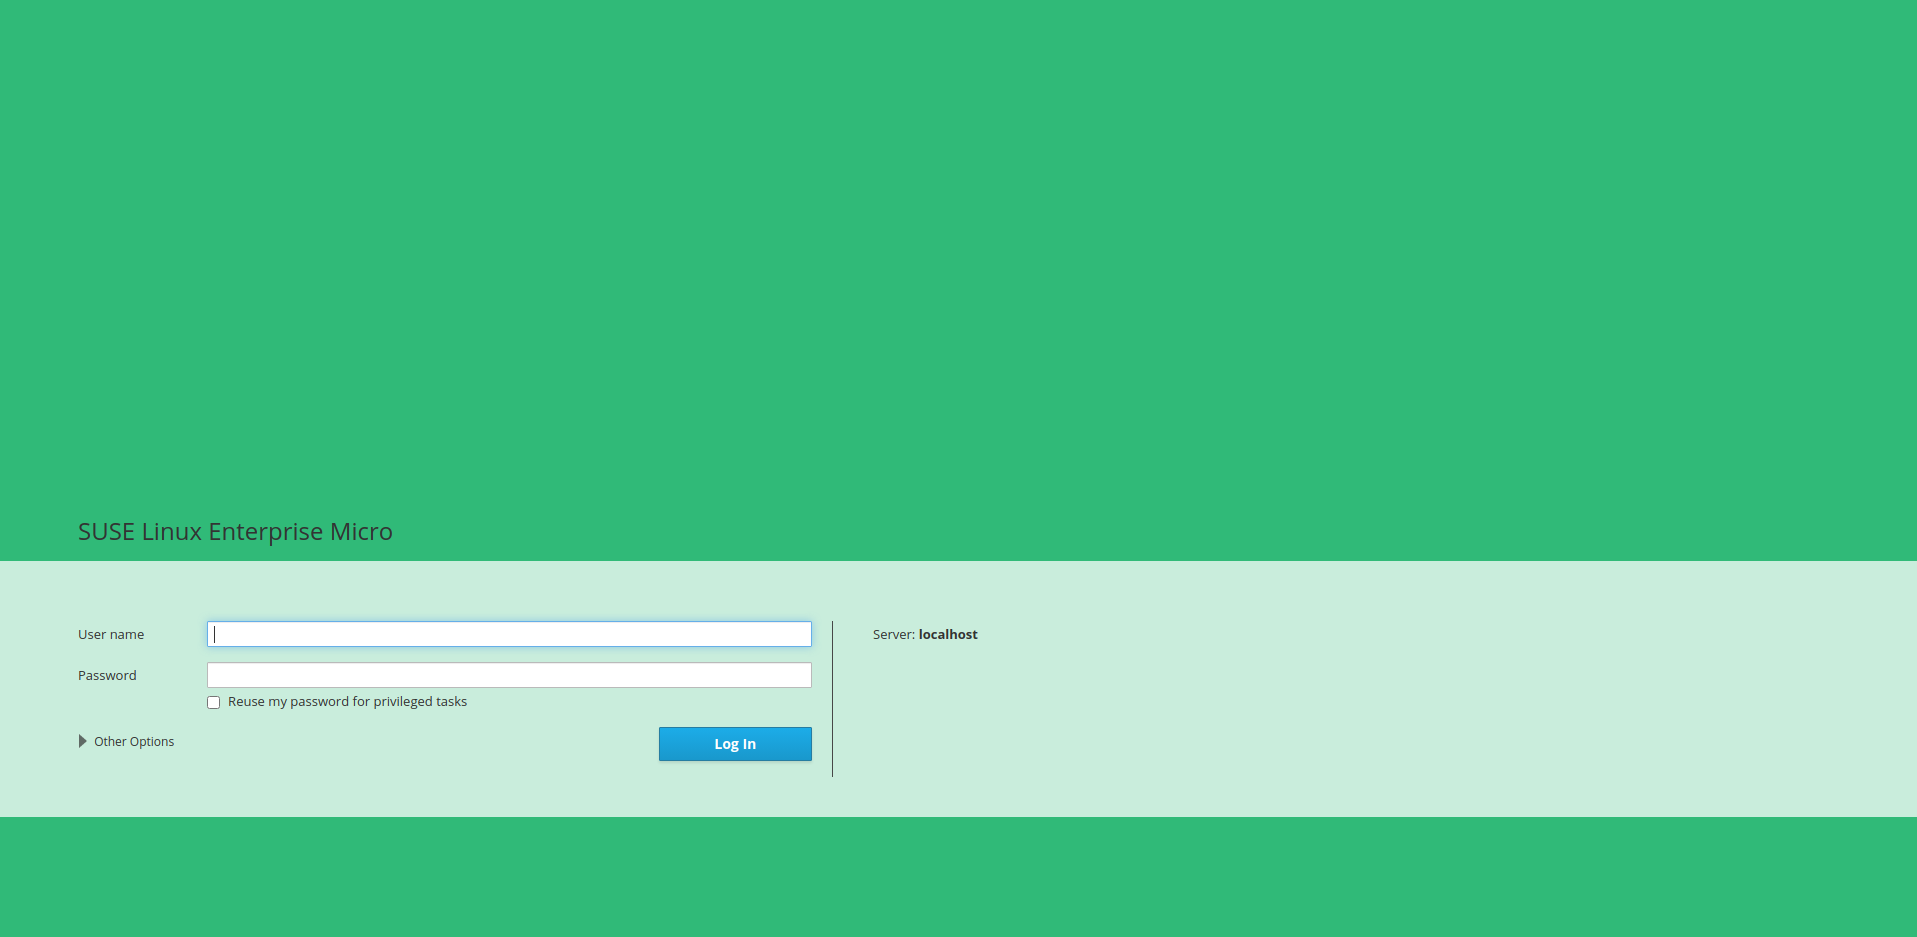1917x937 pixels.
Task: Click the dark green footer area below the form
Action: 958,877
